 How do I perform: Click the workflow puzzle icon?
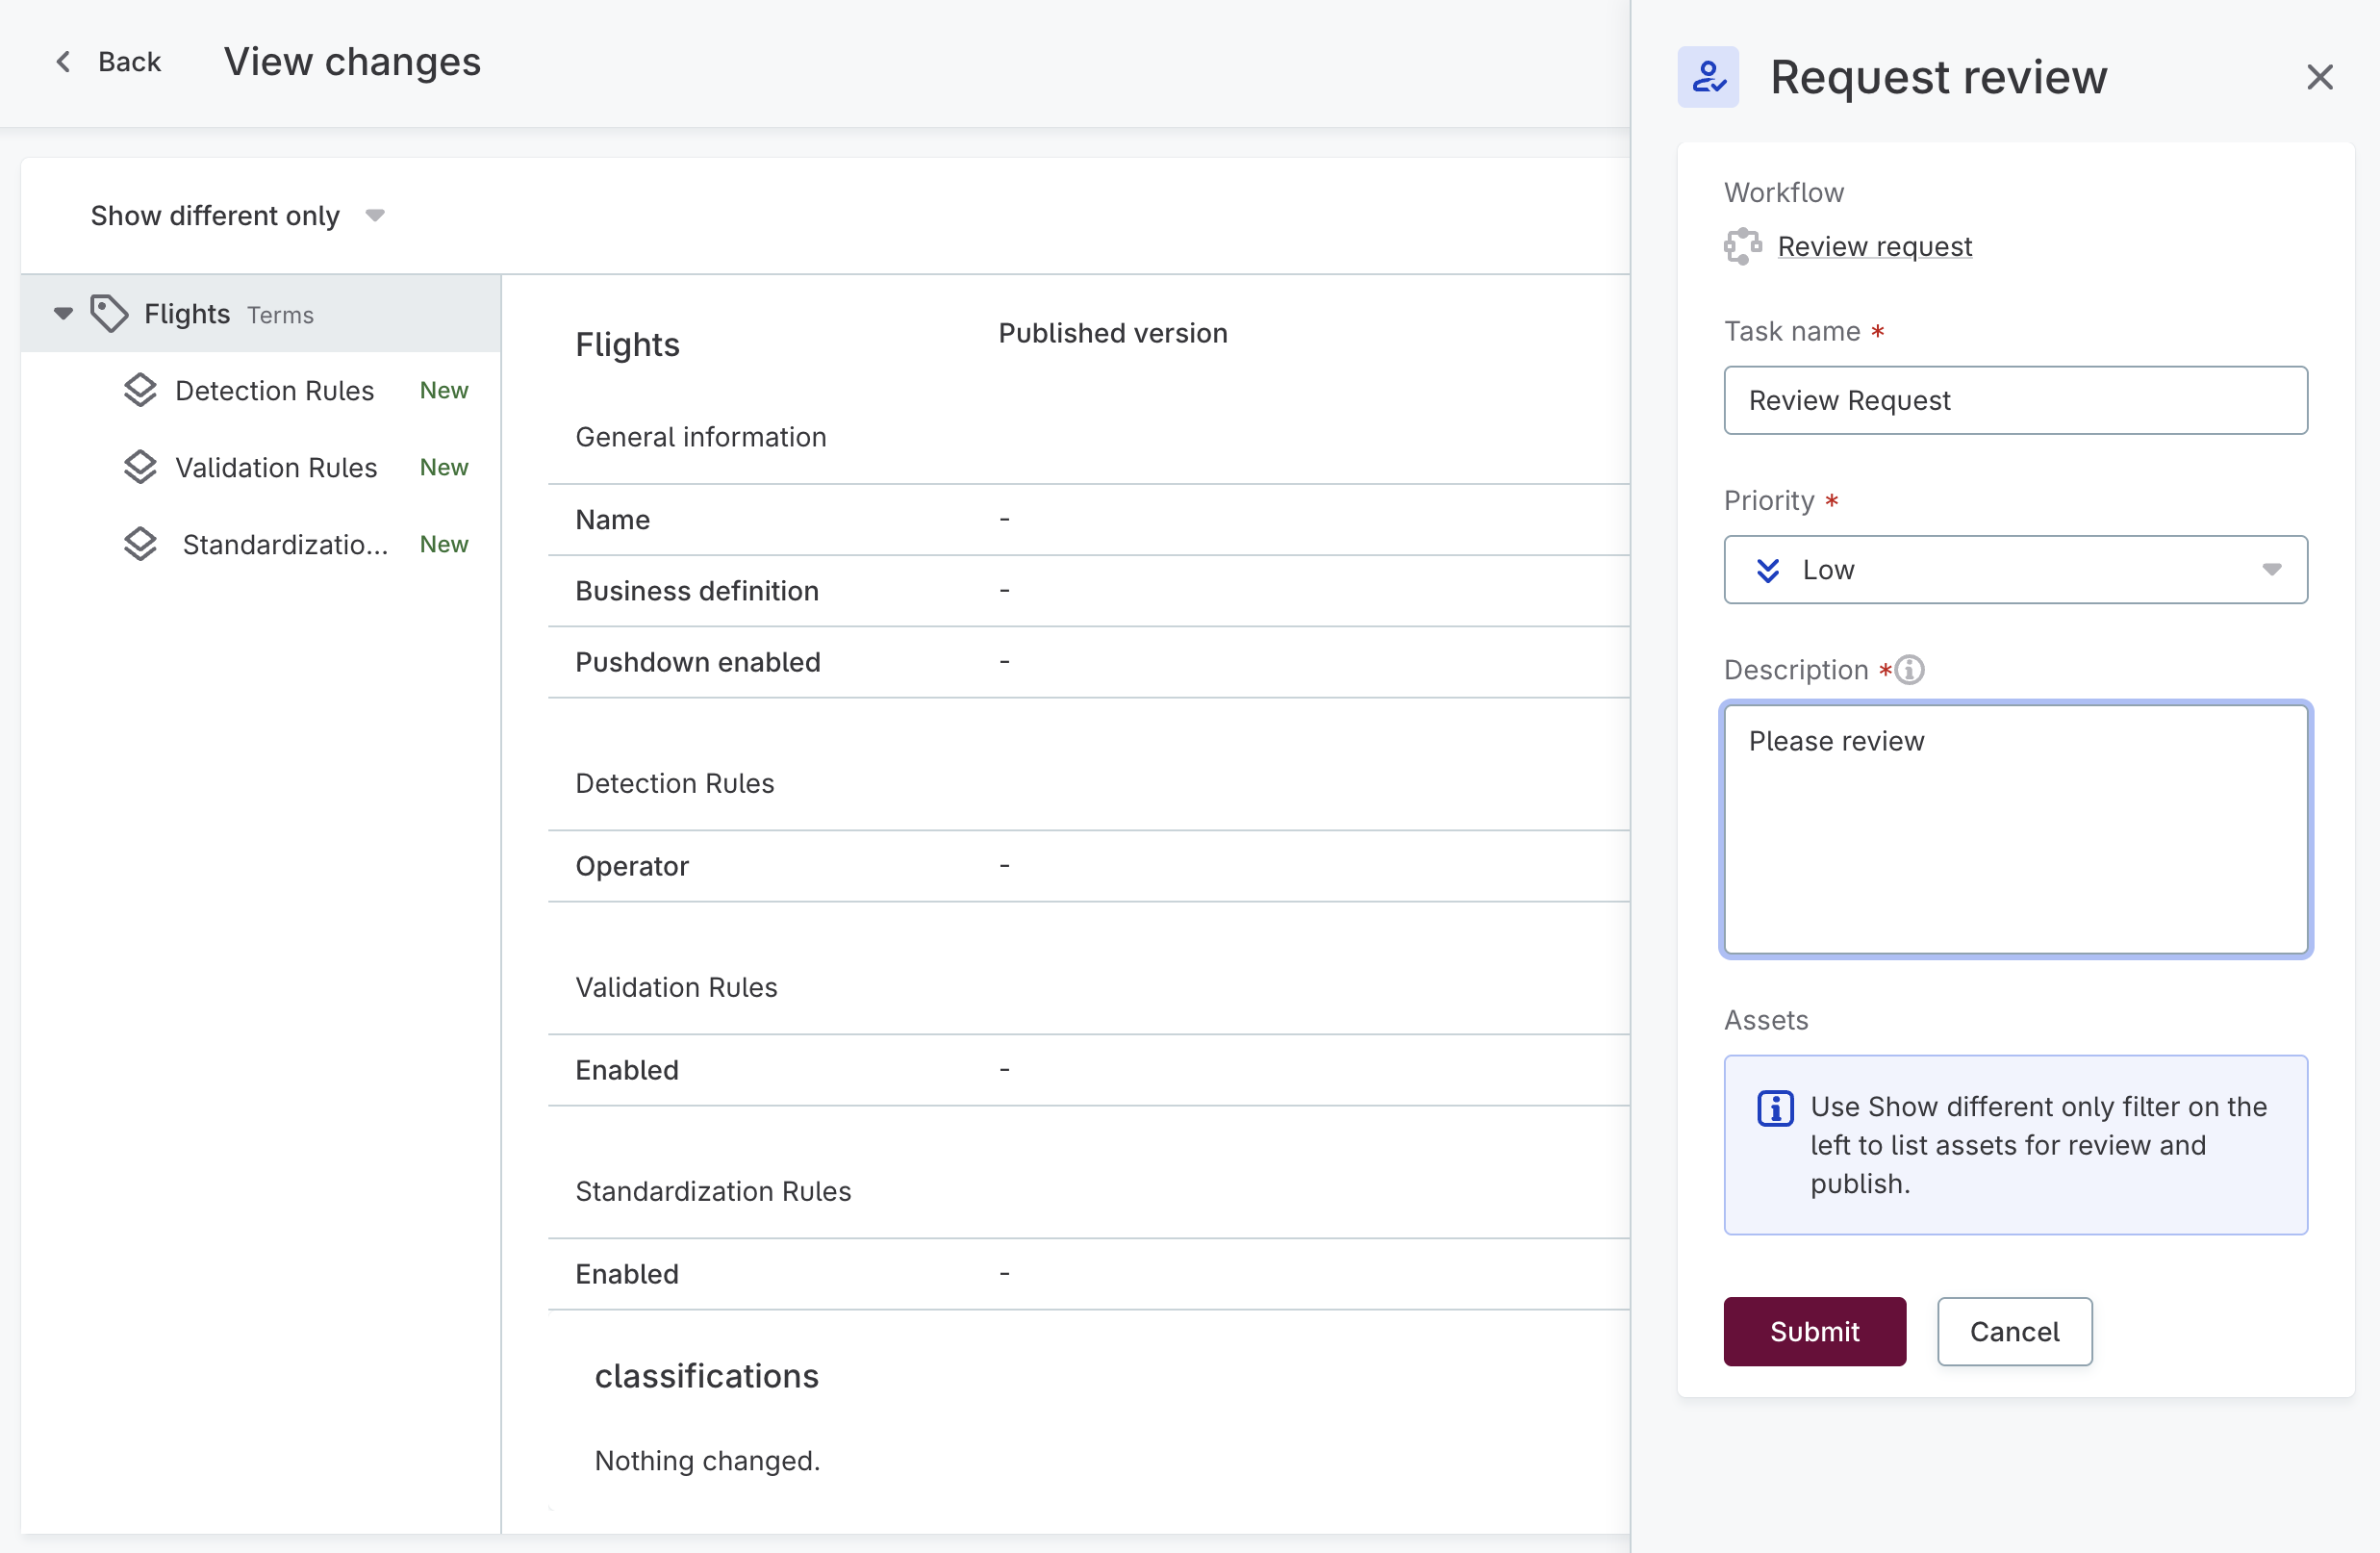(x=1742, y=246)
